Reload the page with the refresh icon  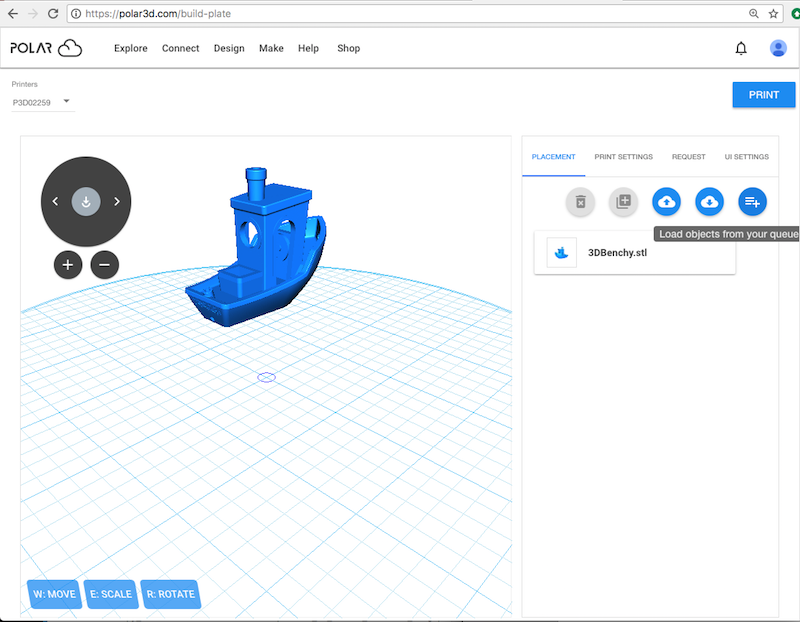(53, 14)
